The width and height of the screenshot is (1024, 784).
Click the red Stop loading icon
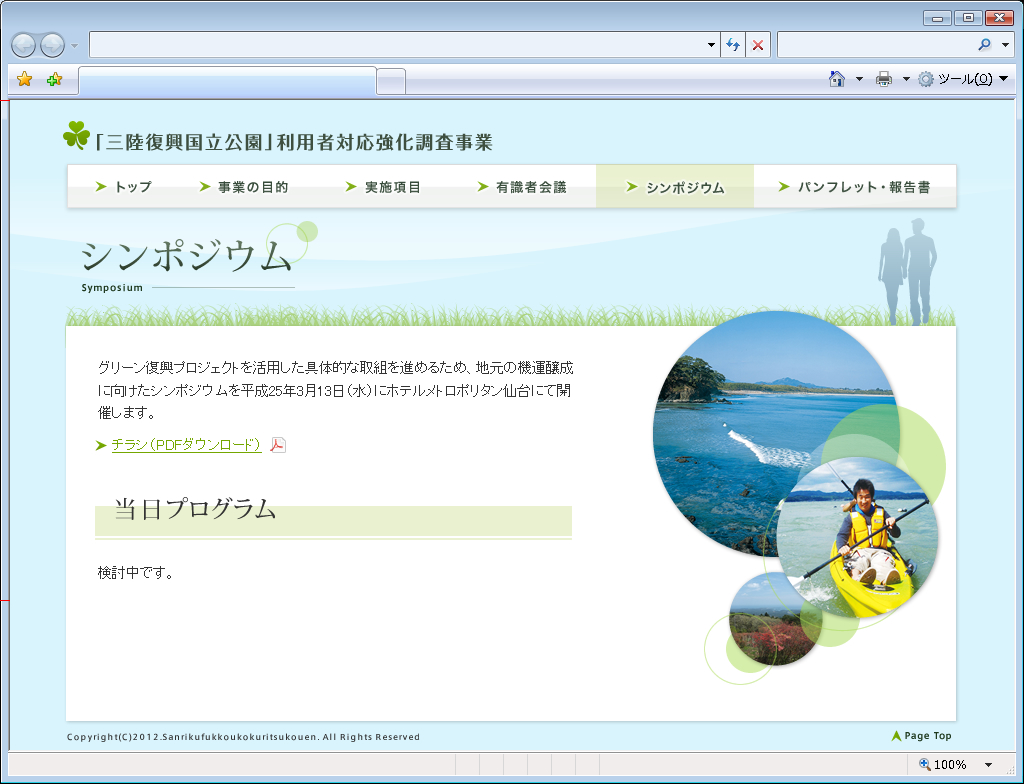pyautogui.click(x=758, y=45)
